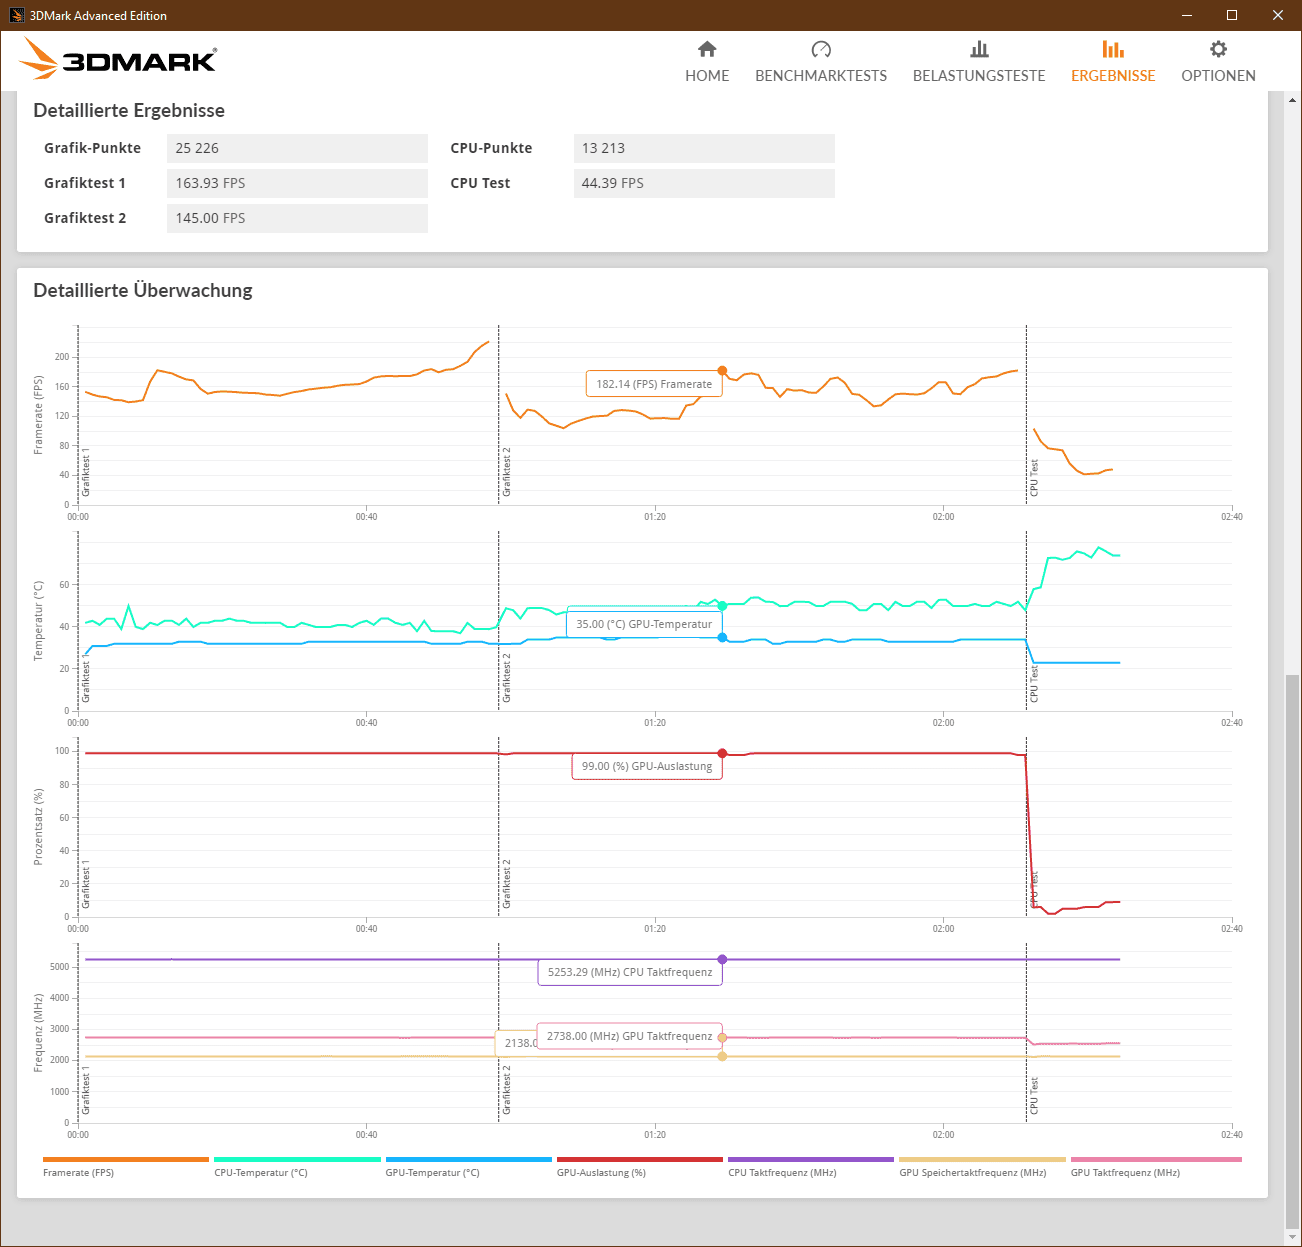Screen dimensions: 1302x1247
Task: Go to OPTIONEN tab
Action: point(1218,61)
